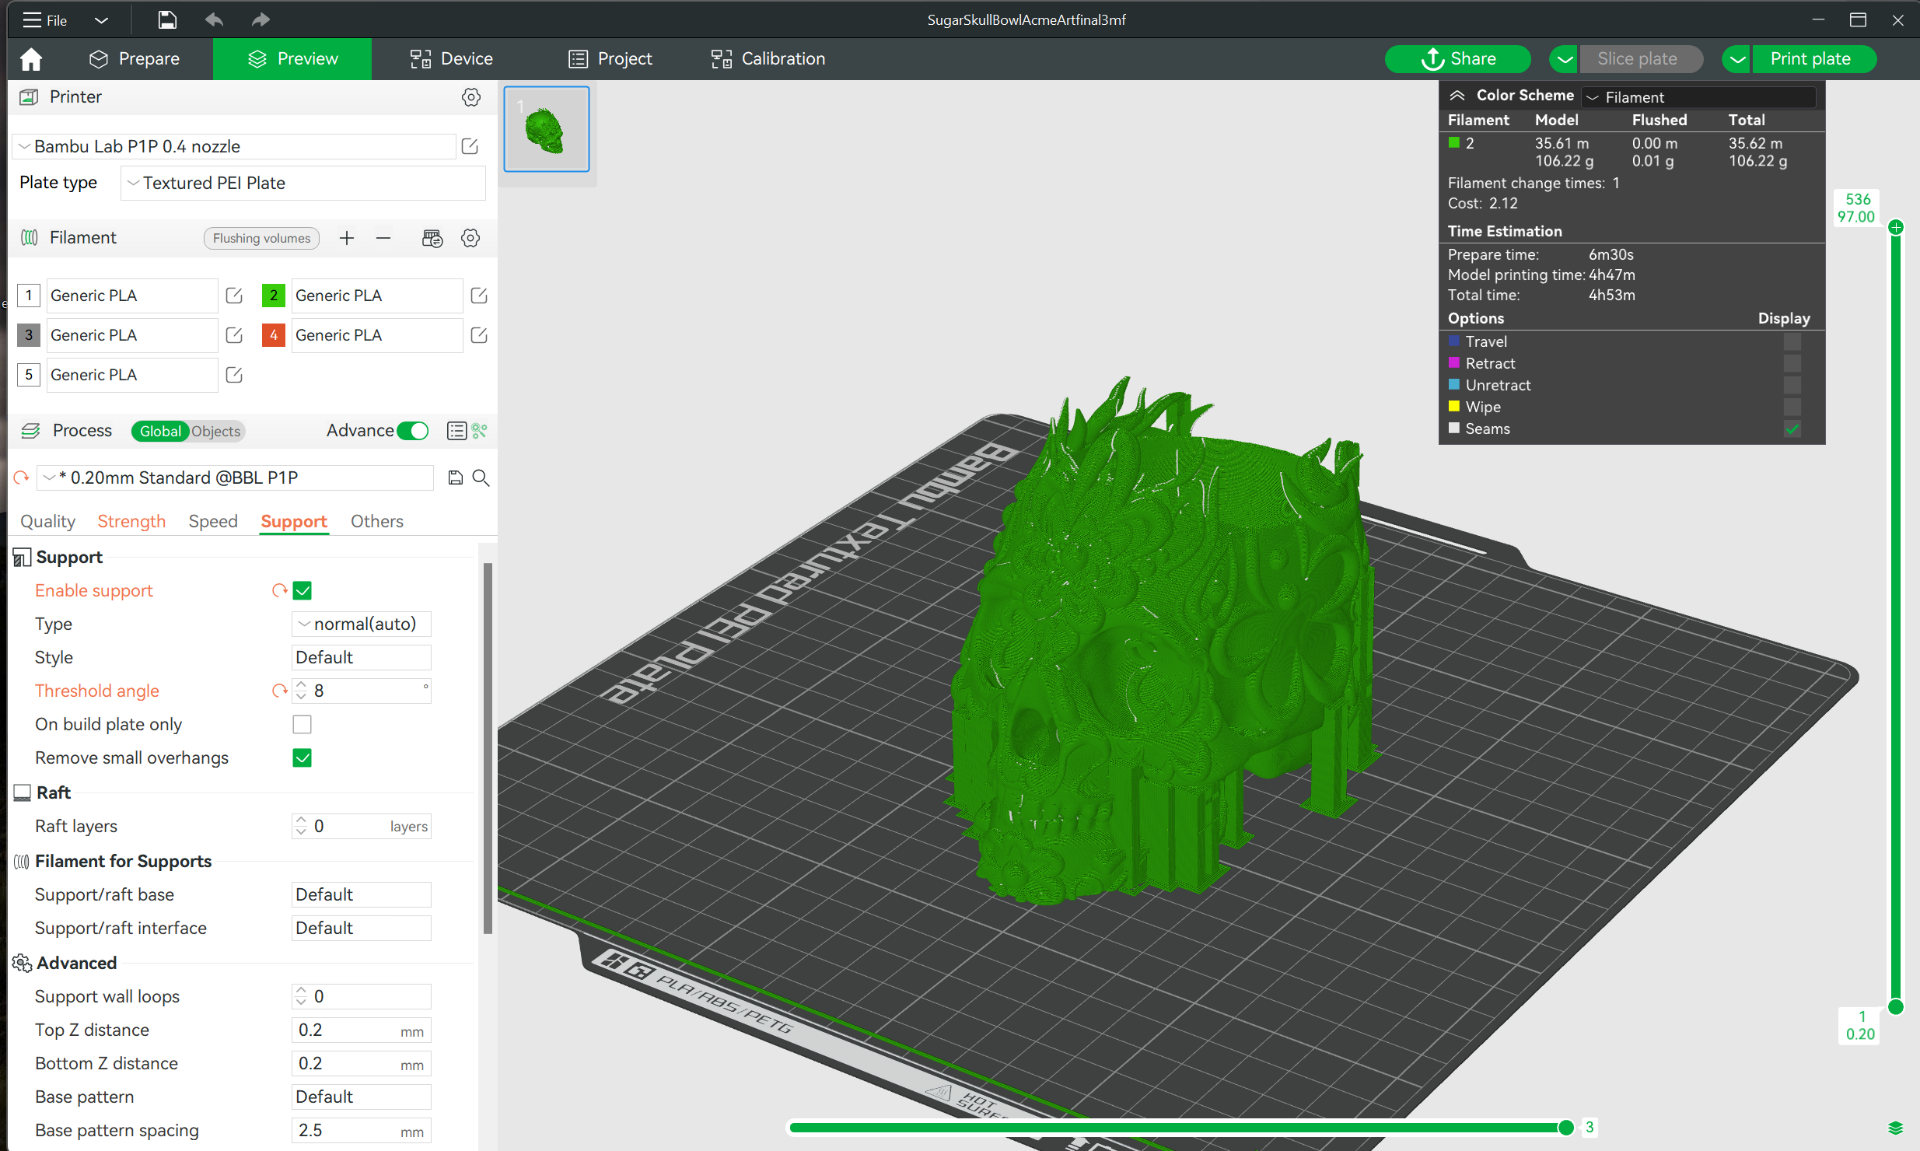Uncheck Remove small overhangs checkbox
The image size is (1920, 1151).
302,758
